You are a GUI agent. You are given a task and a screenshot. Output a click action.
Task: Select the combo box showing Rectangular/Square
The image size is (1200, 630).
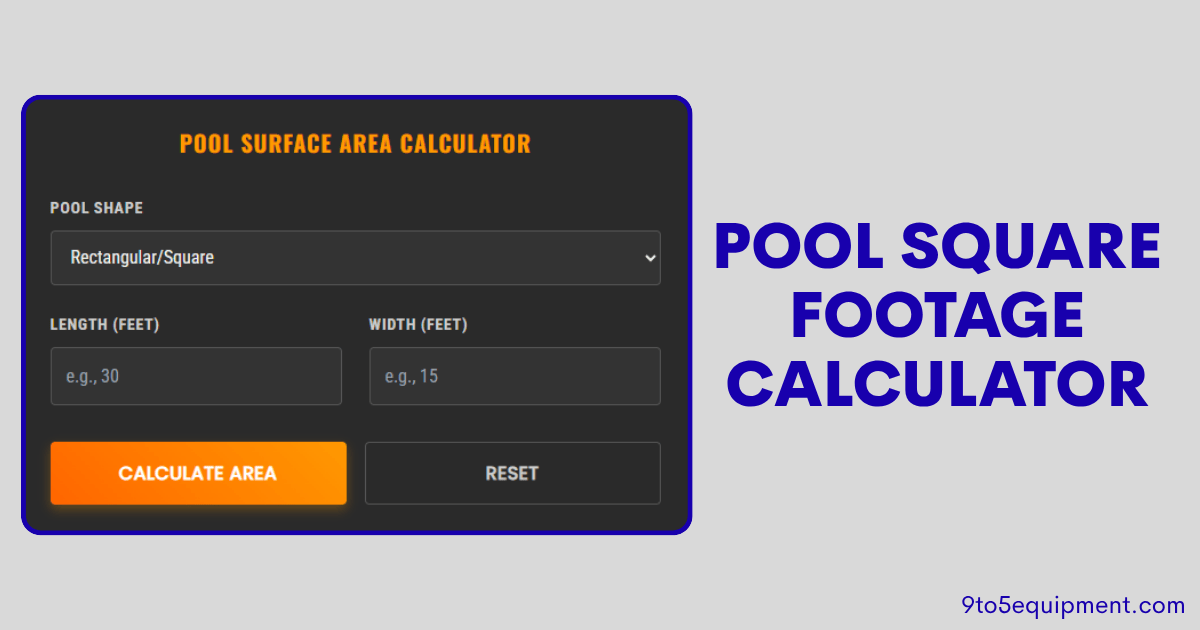pyautogui.click(x=355, y=258)
